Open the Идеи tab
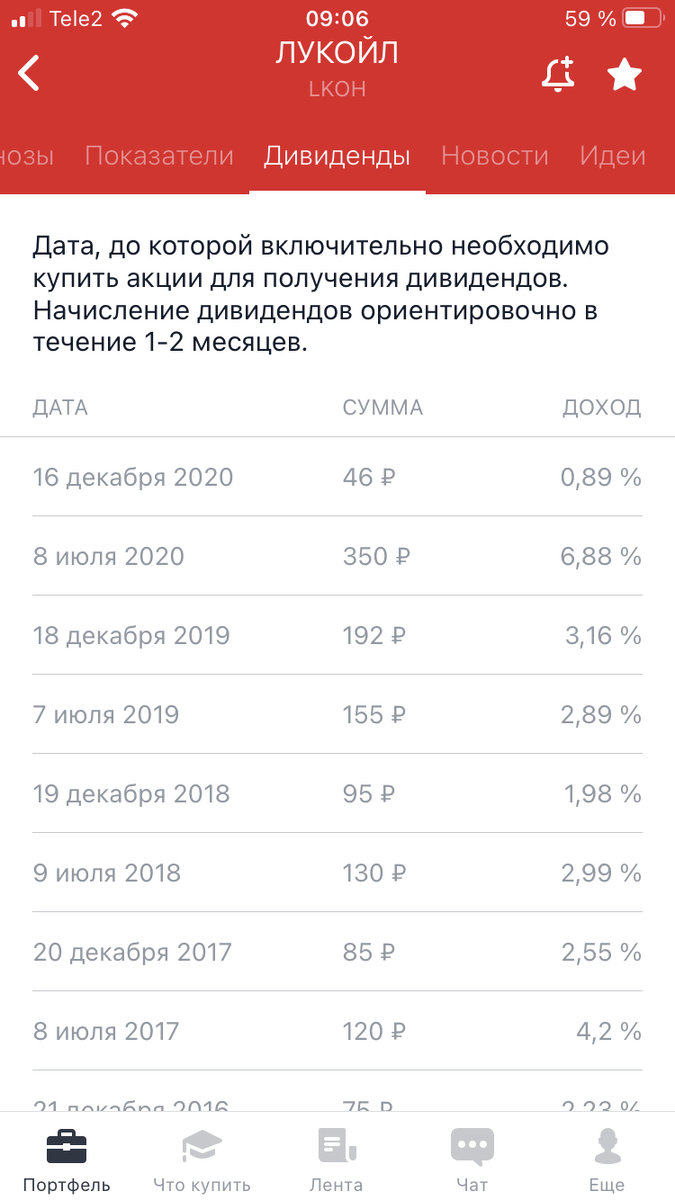675x1200 pixels. point(612,156)
